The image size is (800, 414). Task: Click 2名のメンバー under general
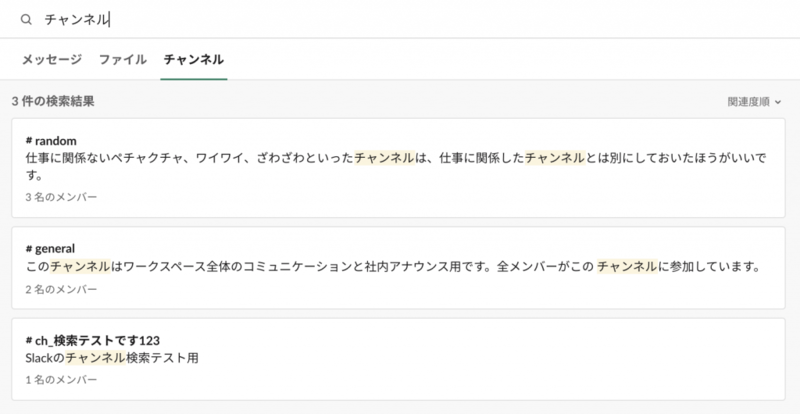[x=61, y=289]
